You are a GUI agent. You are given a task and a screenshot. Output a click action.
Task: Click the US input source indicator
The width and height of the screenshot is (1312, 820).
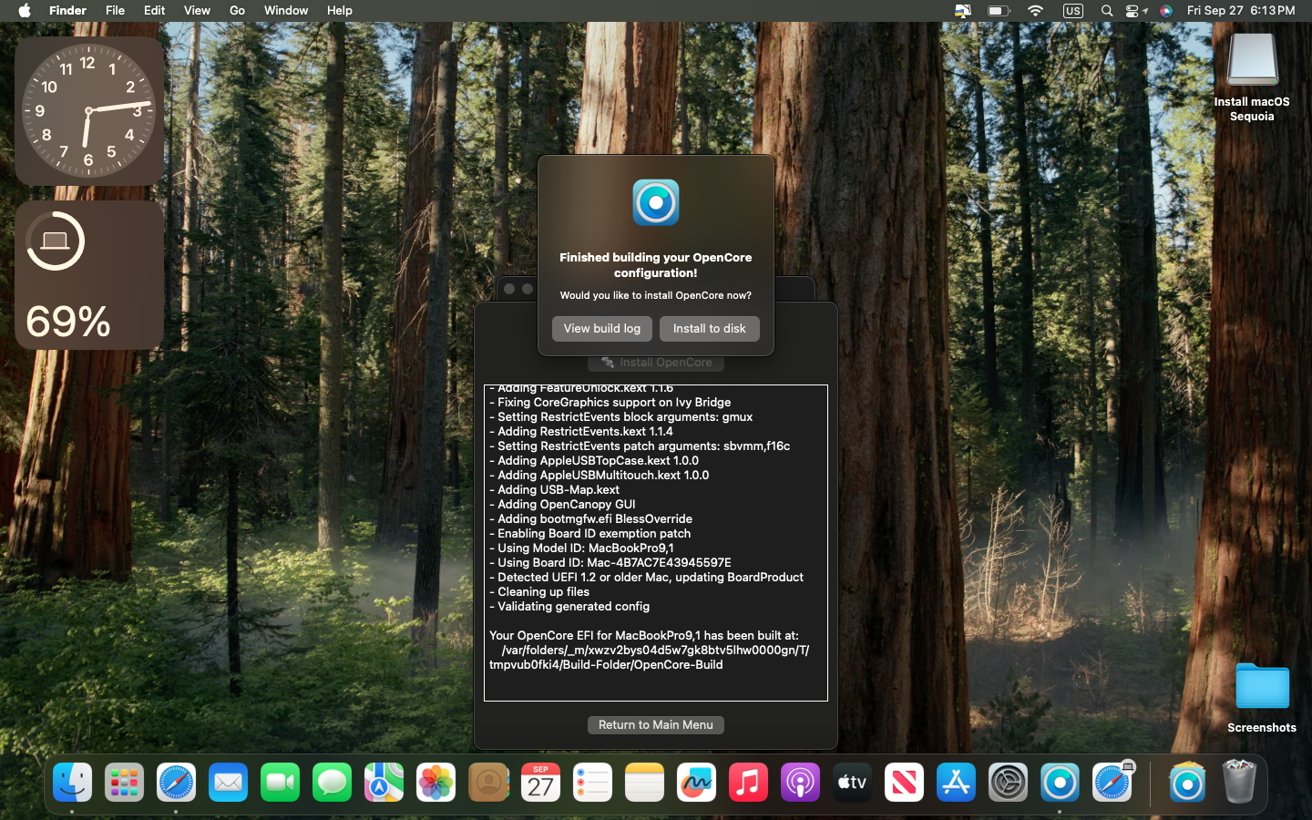1073,10
